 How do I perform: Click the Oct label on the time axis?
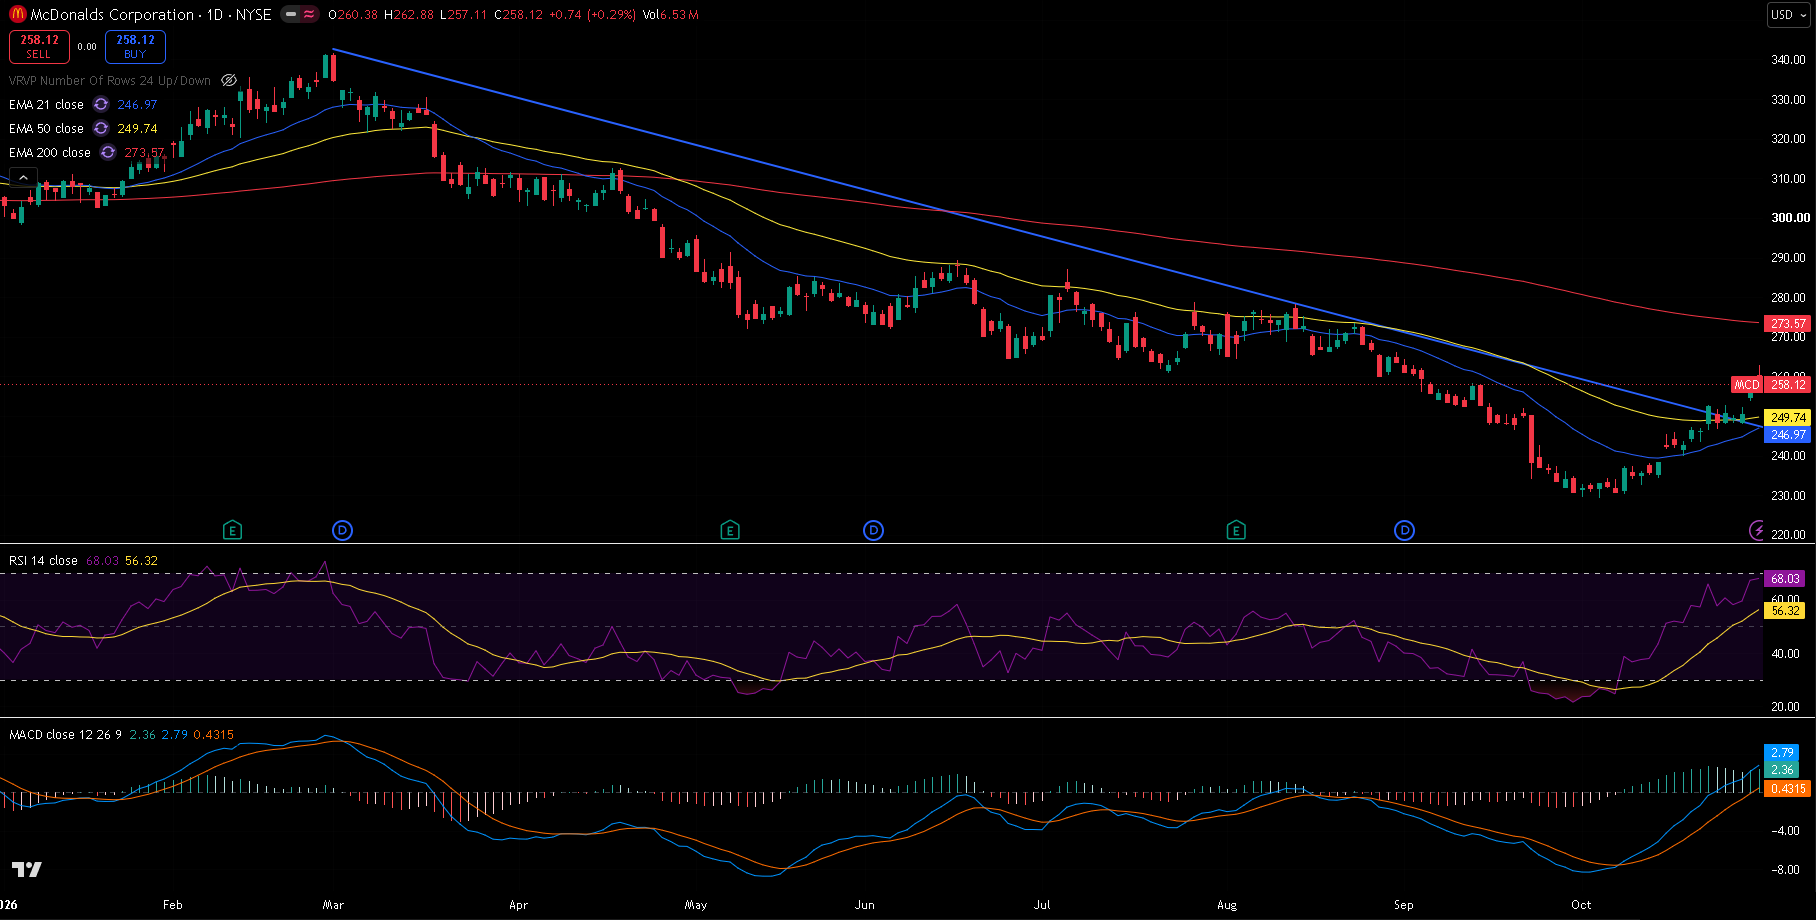[1581, 905]
